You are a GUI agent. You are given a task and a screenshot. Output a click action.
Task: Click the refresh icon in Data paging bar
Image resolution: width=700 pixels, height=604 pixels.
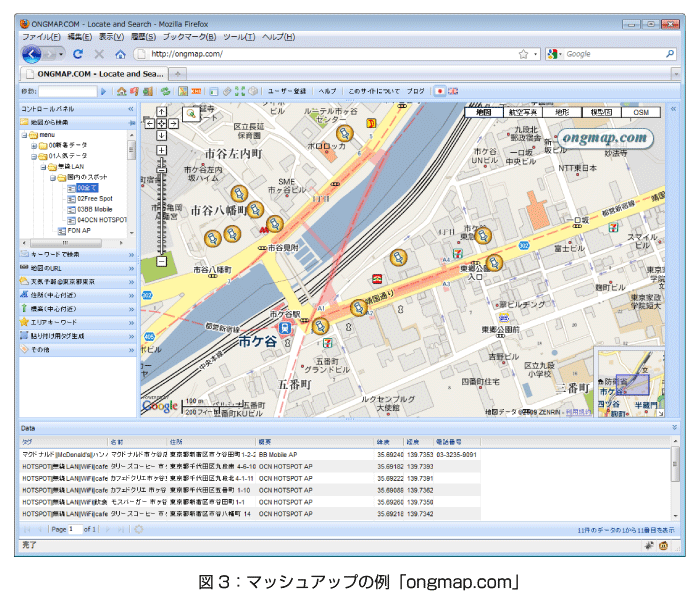[139, 529]
